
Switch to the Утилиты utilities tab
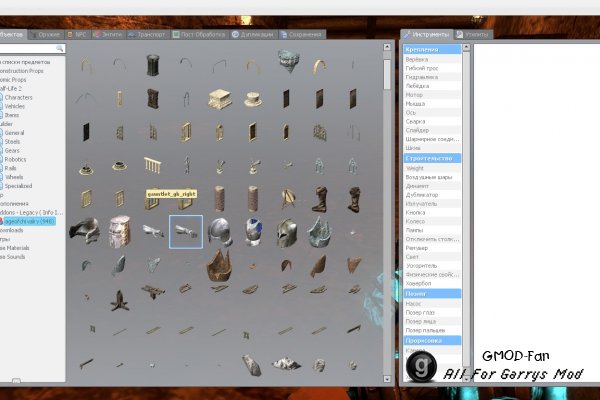click(x=473, y=34)
